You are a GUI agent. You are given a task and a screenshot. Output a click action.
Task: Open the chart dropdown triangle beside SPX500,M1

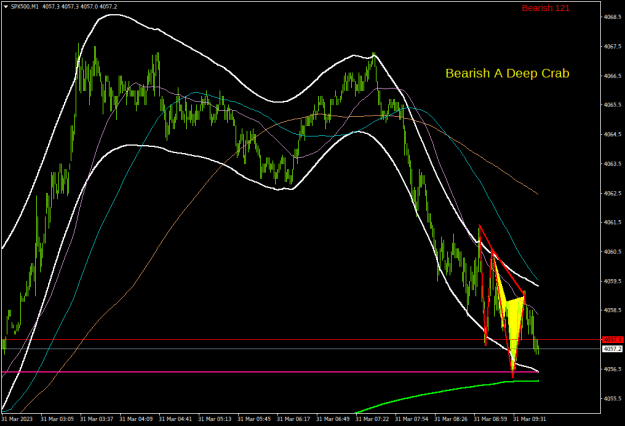tap(6, 6)
